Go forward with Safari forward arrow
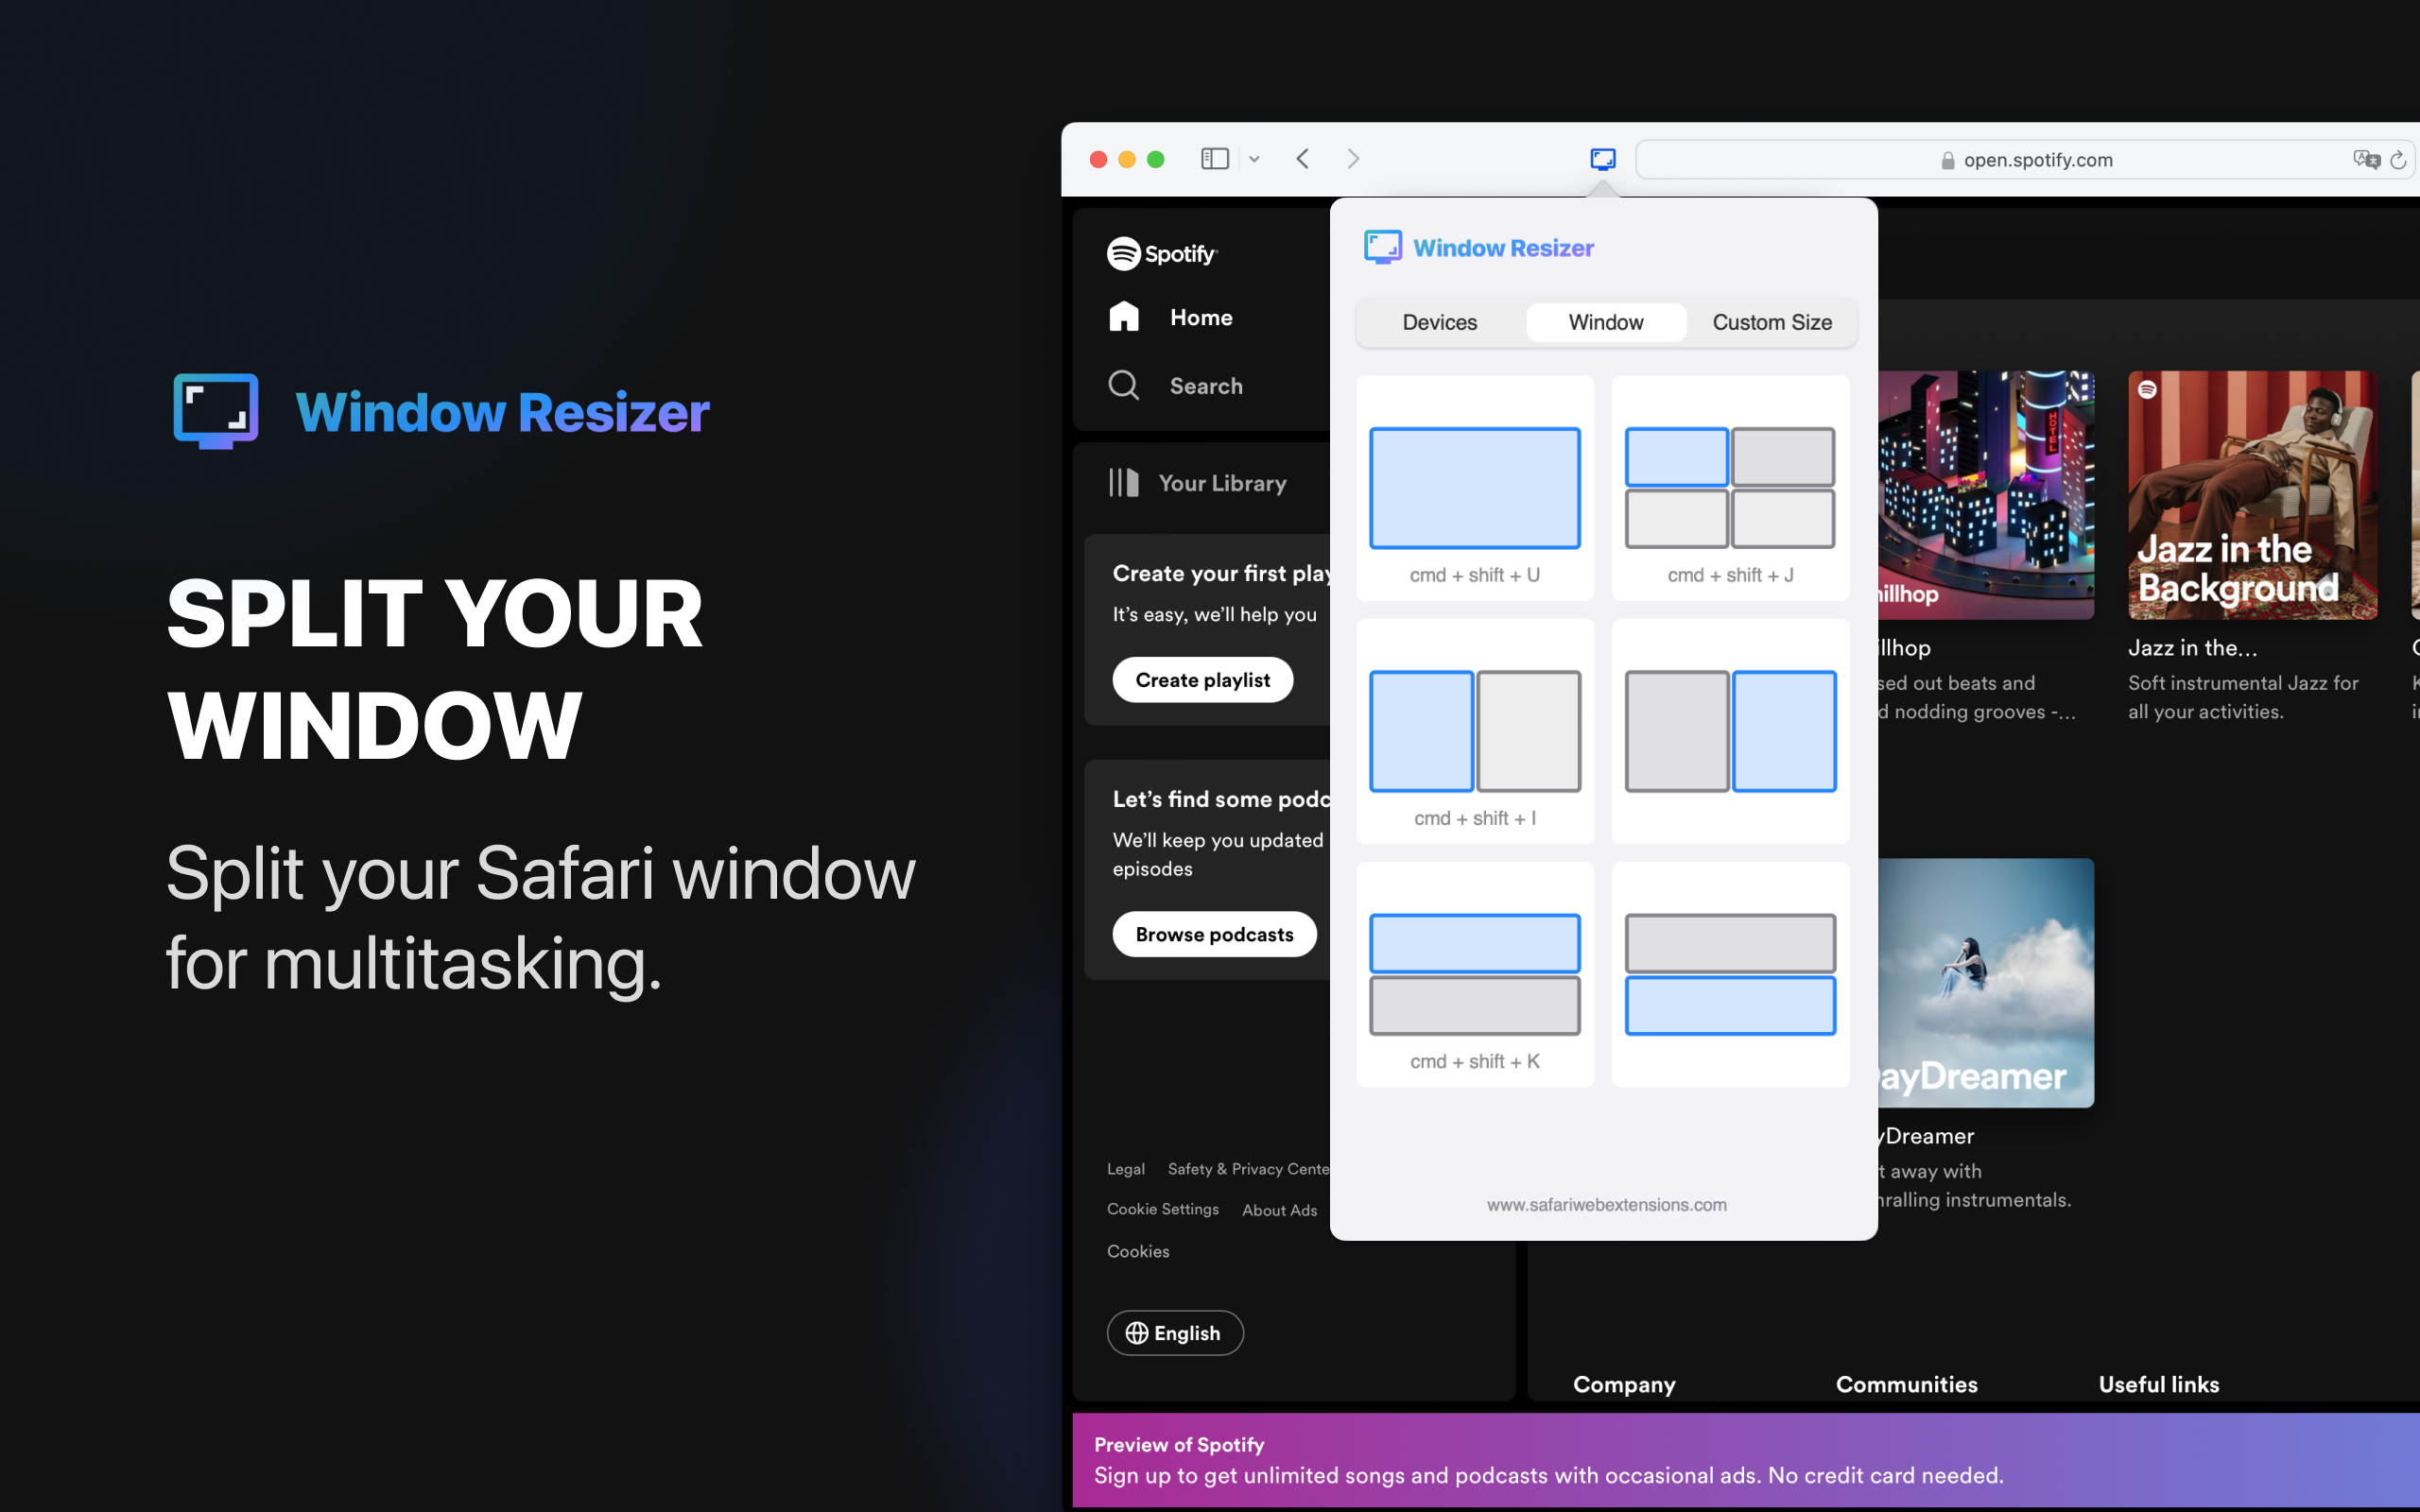This screenshot has width=2420, height=1512. point(1353,159)
